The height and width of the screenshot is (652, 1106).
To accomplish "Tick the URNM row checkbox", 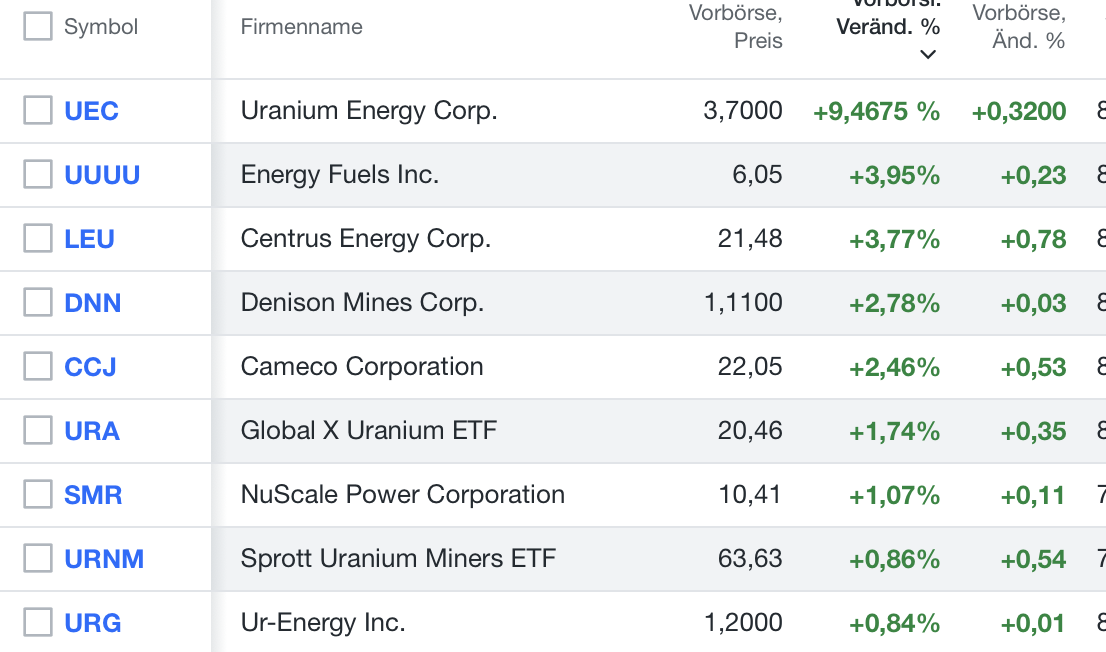I will click(x=38, y=558).
